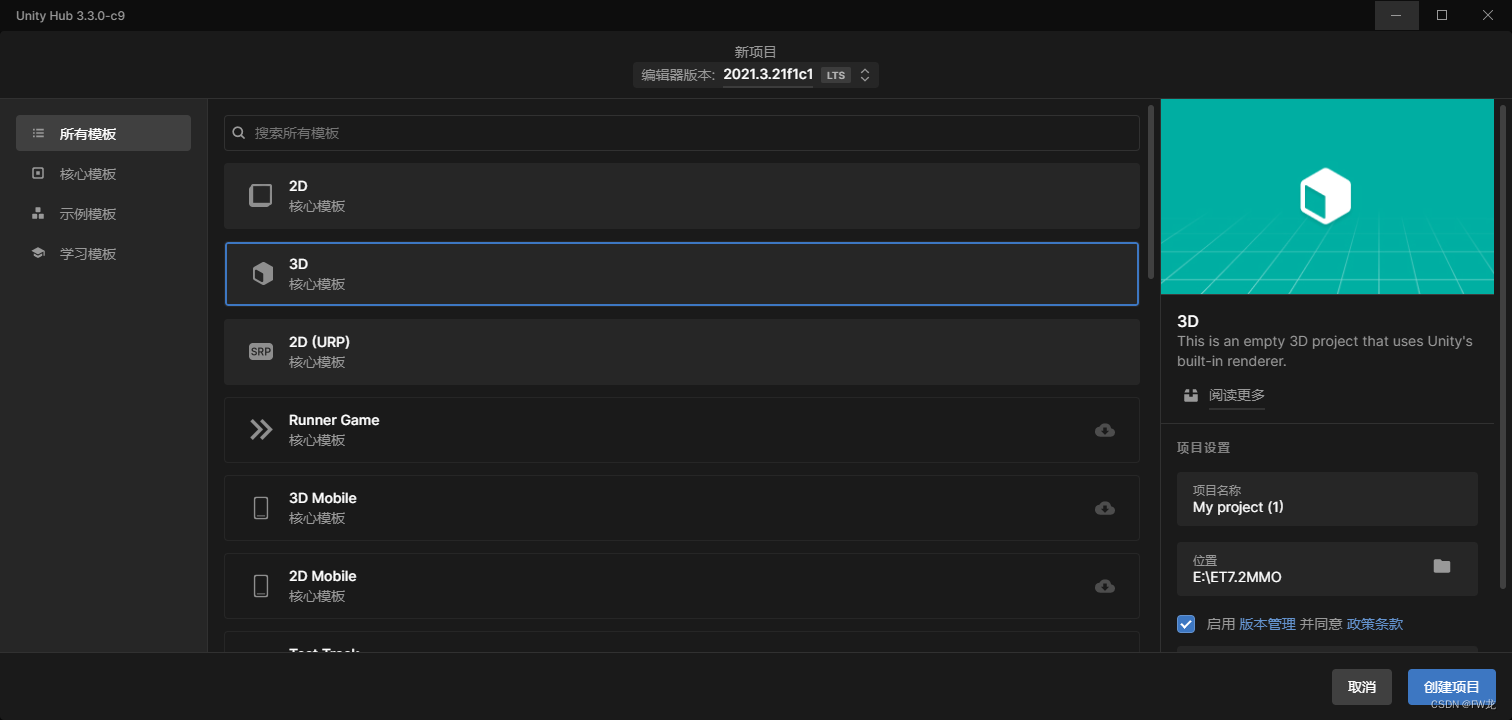Screen dimensions: 1512x720
Task: Switch to the 示例模板 tab
Action: [103, 213]
